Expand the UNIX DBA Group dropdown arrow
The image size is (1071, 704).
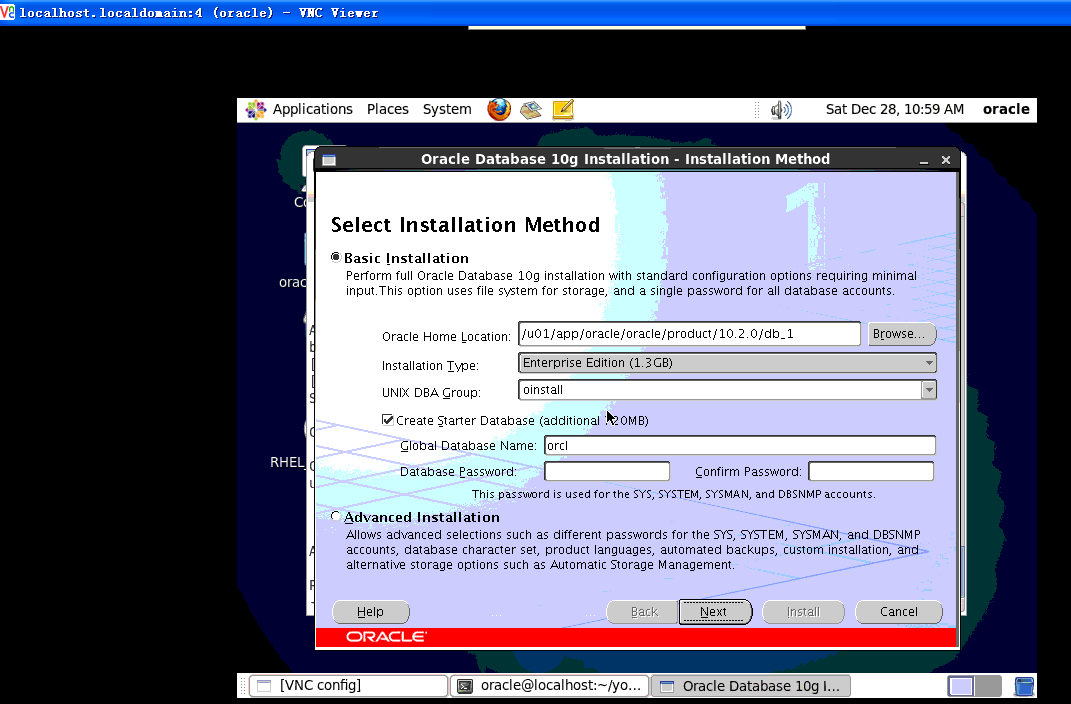928,390
